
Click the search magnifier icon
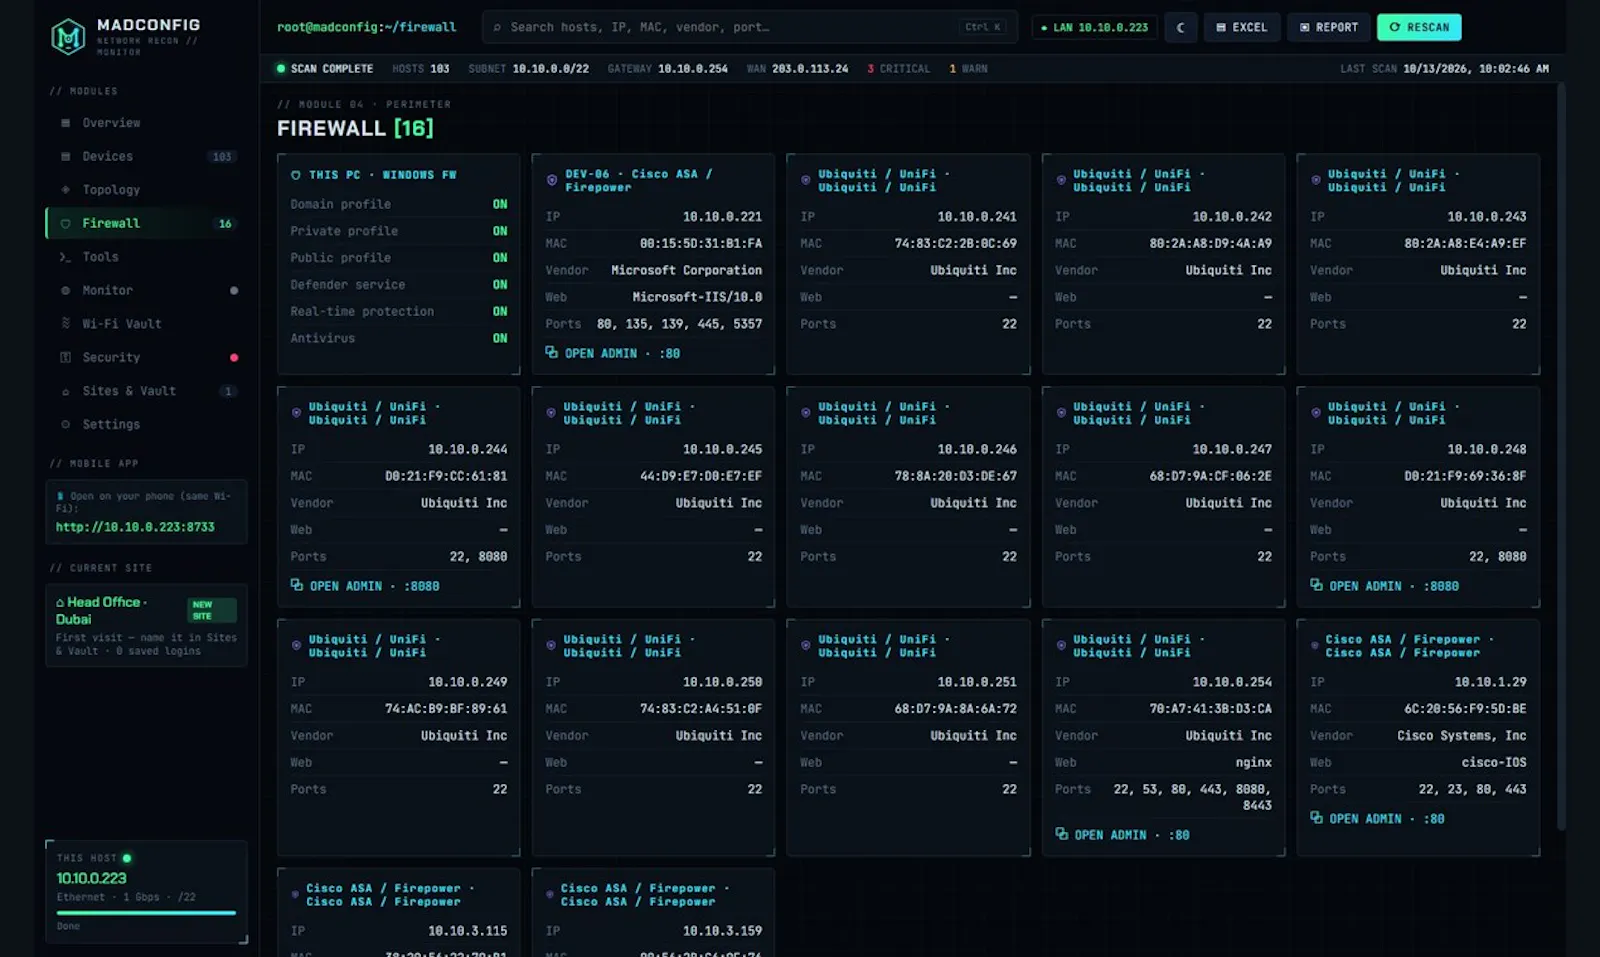(498, 27)
